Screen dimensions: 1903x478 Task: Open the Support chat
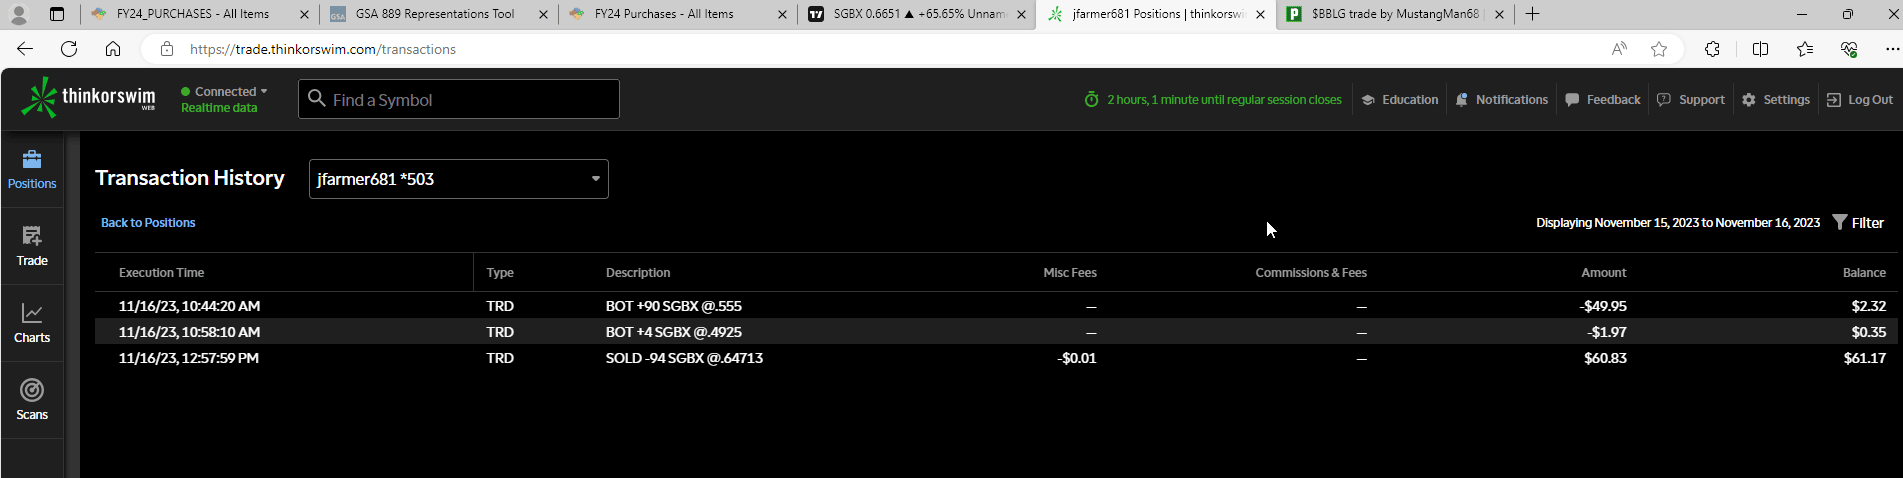click(1690, 100)
